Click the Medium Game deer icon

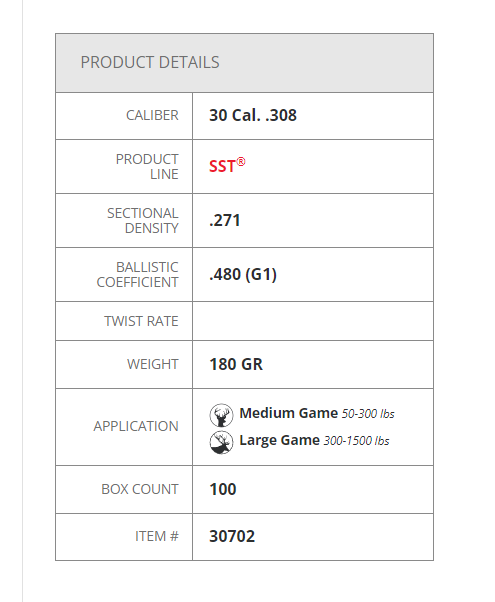(221, 415)
